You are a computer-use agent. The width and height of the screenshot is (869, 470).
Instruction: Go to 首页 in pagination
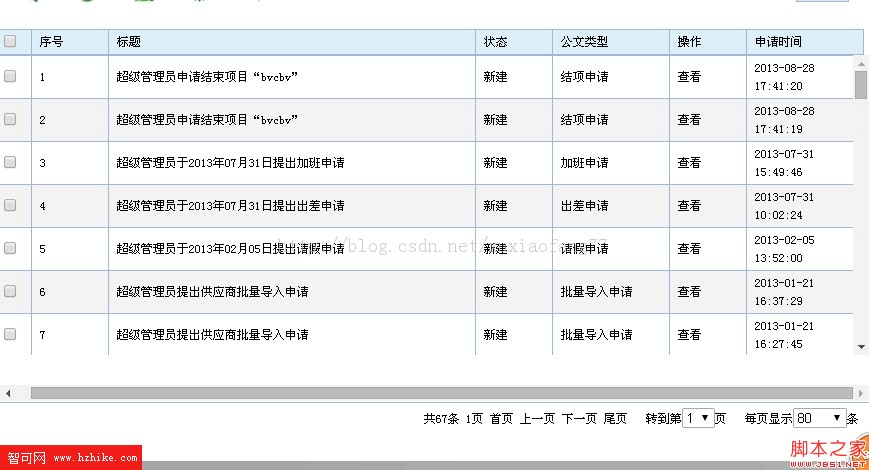coord(501,419)
